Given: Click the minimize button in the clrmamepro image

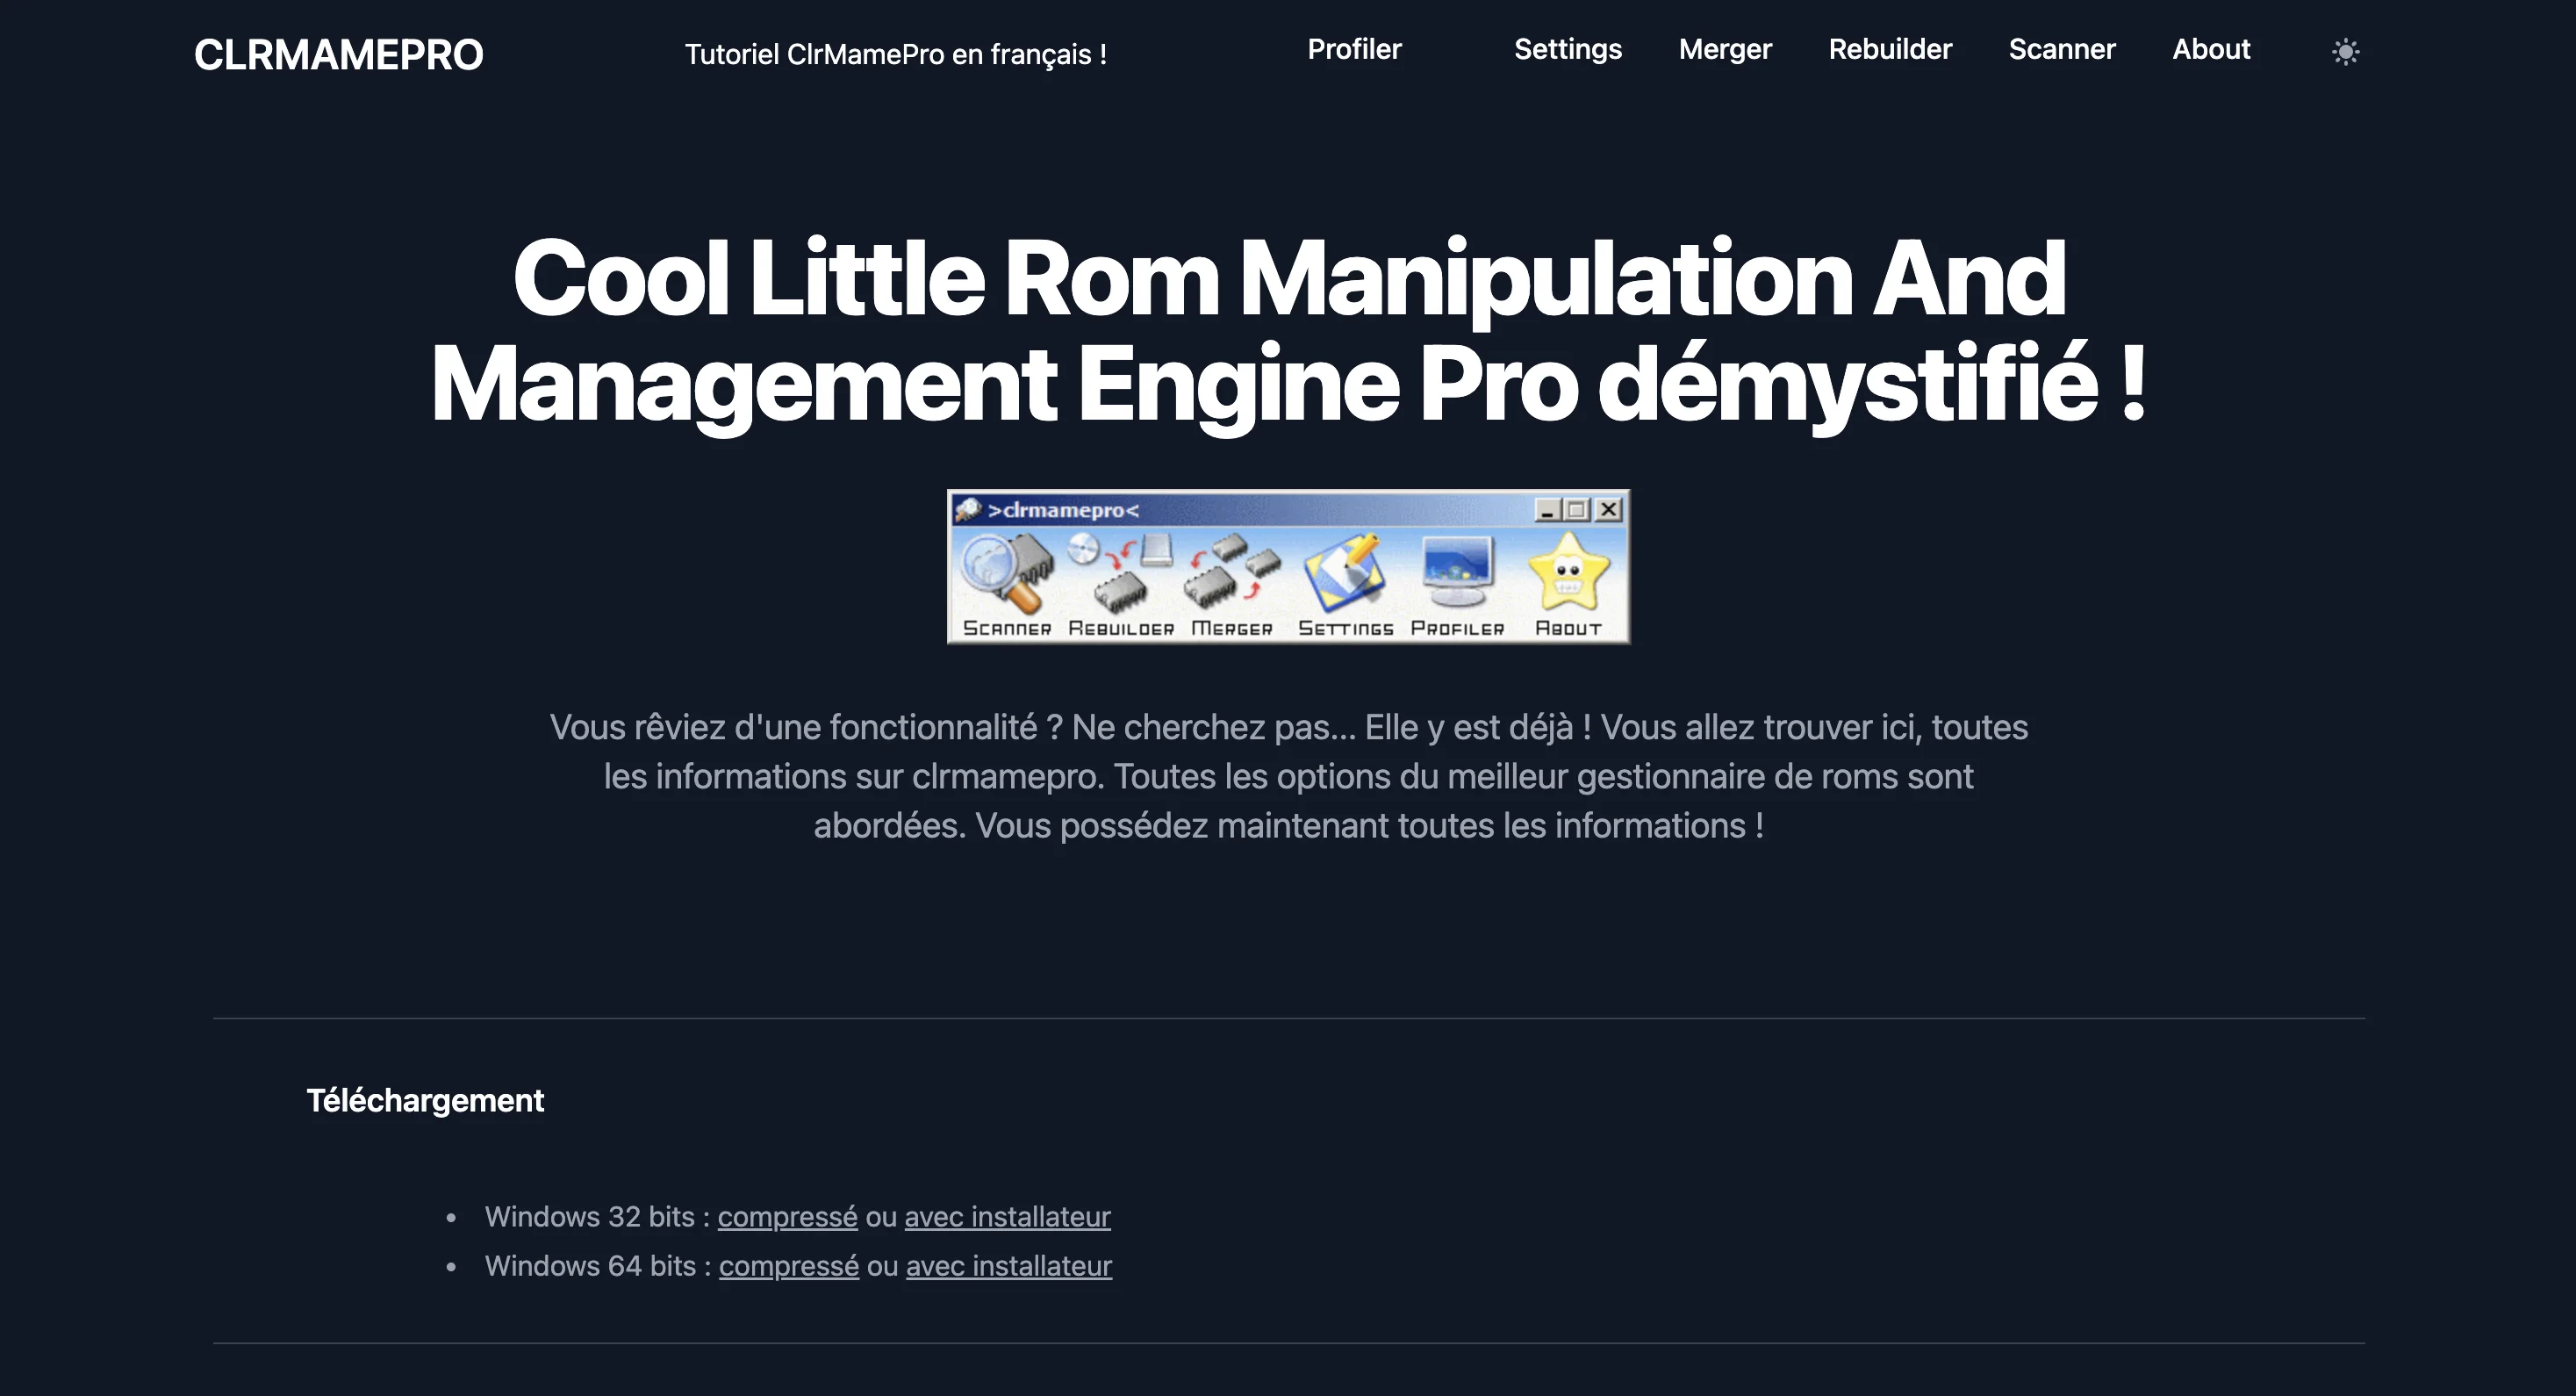Looking at the screenshot, I should 1547,510.
